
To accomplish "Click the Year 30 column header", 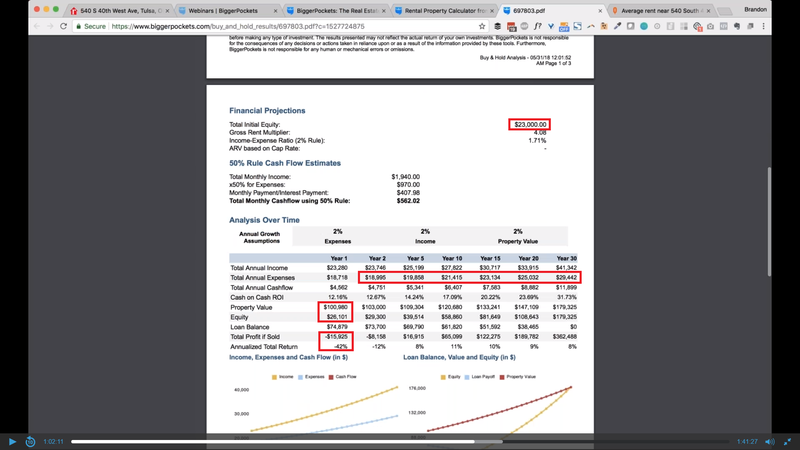I will (566, 258).
